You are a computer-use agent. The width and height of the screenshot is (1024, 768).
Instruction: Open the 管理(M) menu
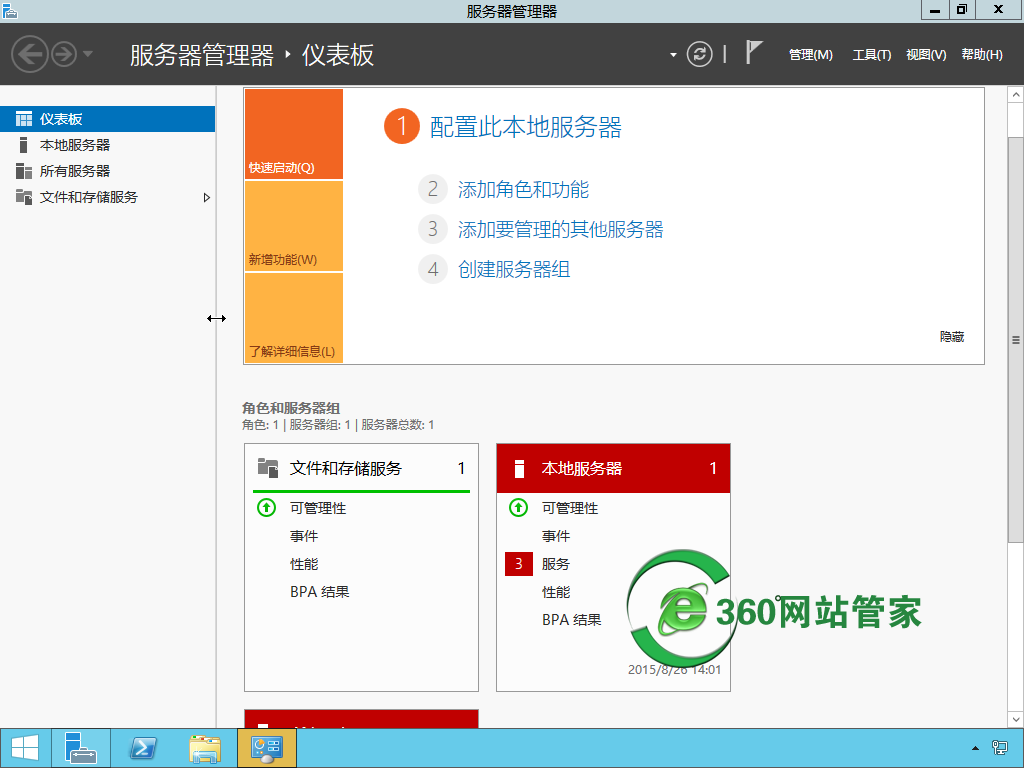pos(810,55)
